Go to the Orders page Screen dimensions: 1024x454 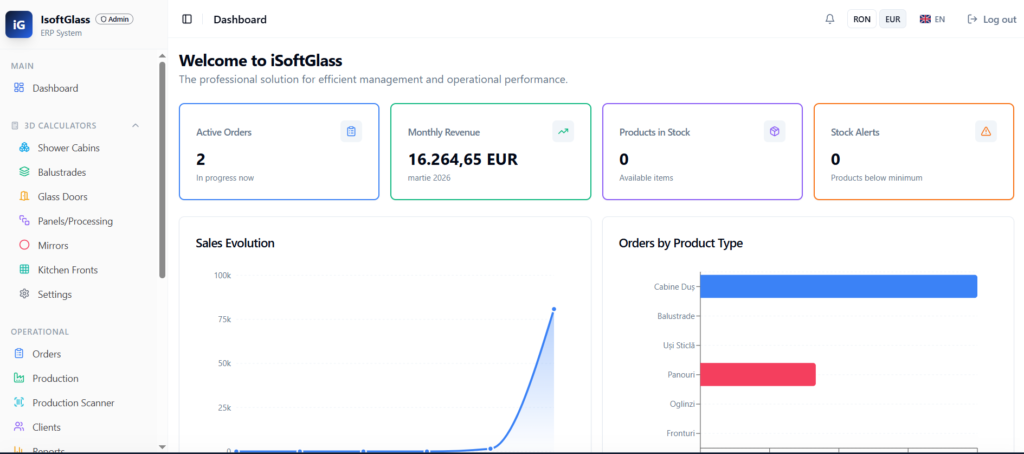point(46,354)
